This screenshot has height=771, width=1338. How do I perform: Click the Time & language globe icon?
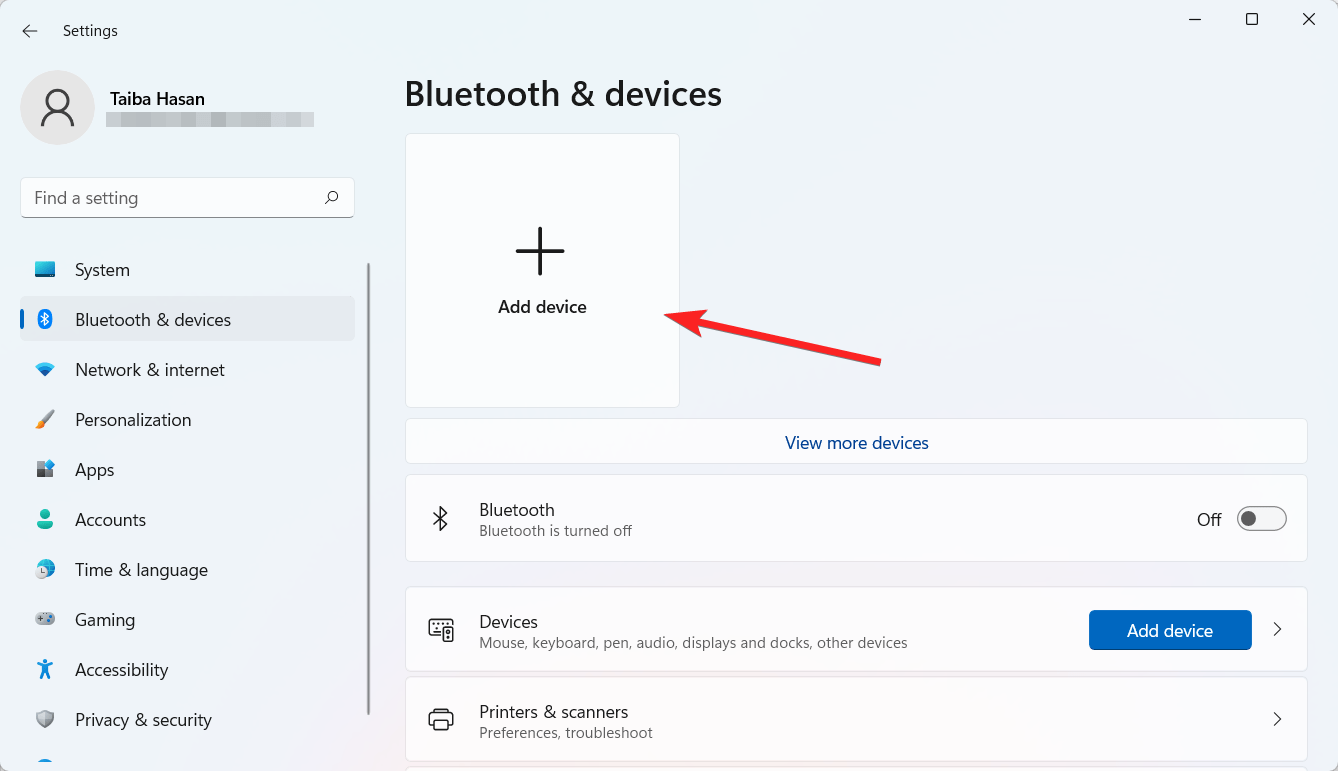(x=45, y=570)
